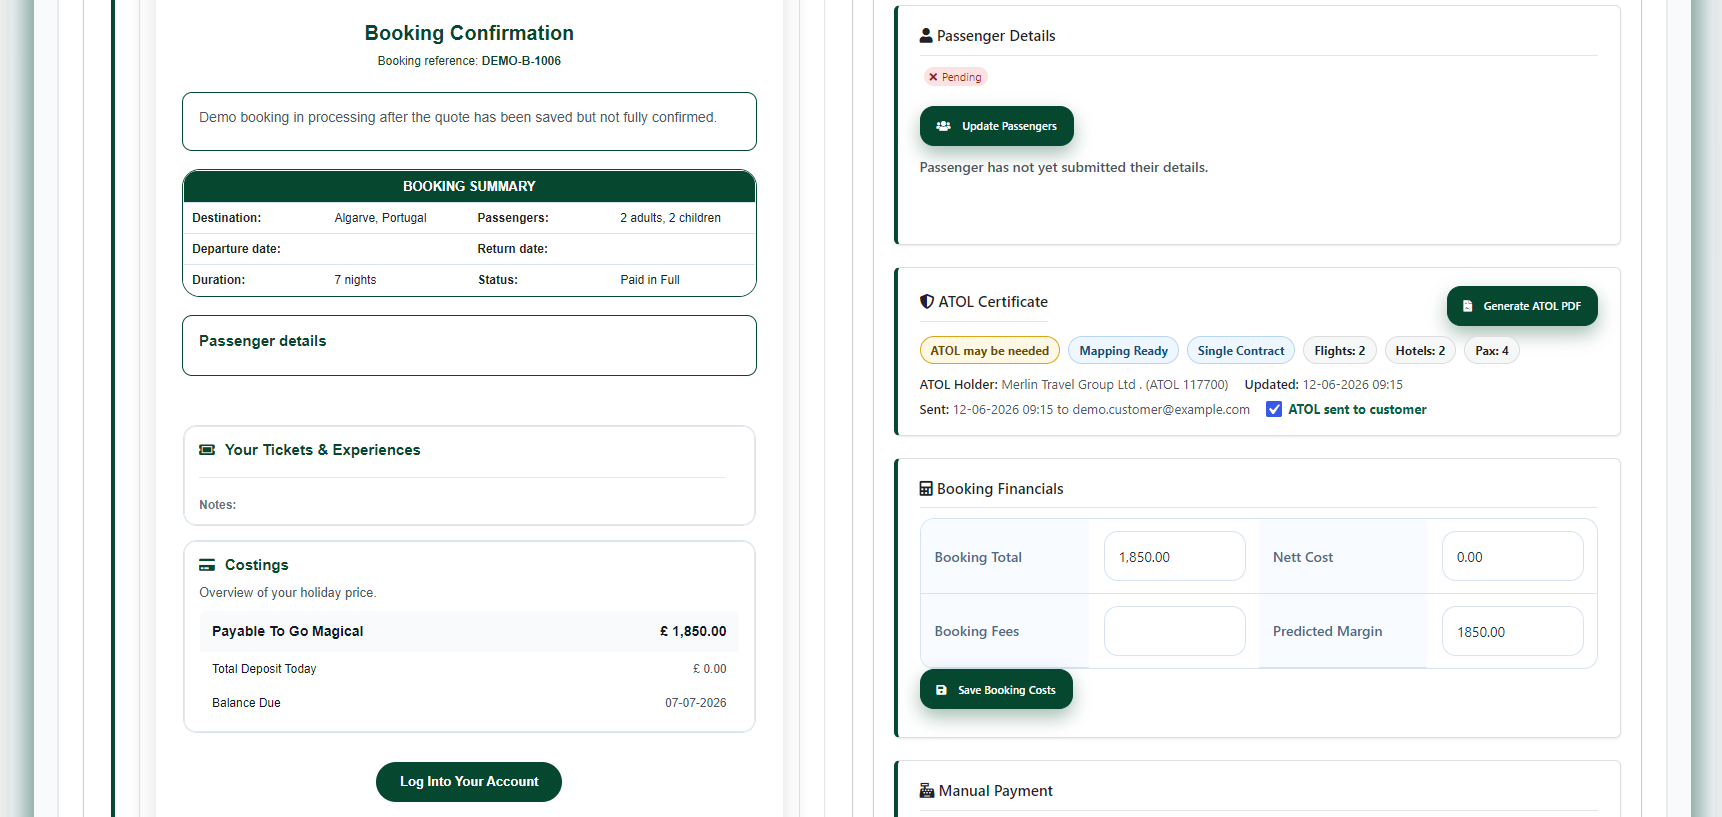Click passengers value 2 adults, 2 children
Viewport: 1722px width, 817px height.
670,218
